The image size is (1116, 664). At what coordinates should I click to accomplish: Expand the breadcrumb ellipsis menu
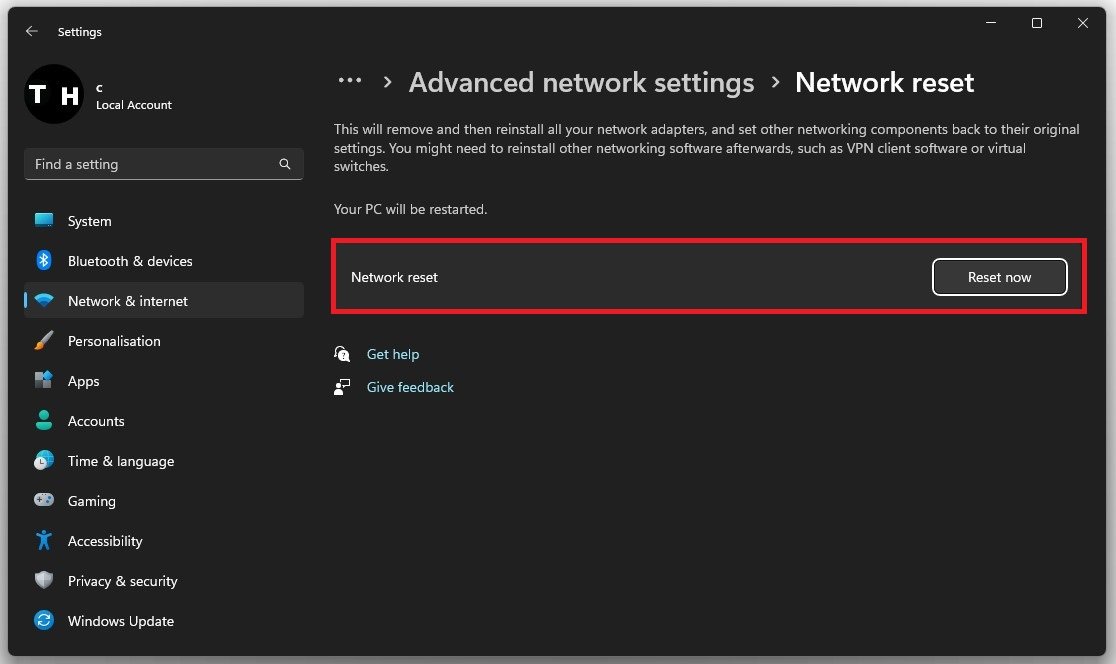click(350, 82)
